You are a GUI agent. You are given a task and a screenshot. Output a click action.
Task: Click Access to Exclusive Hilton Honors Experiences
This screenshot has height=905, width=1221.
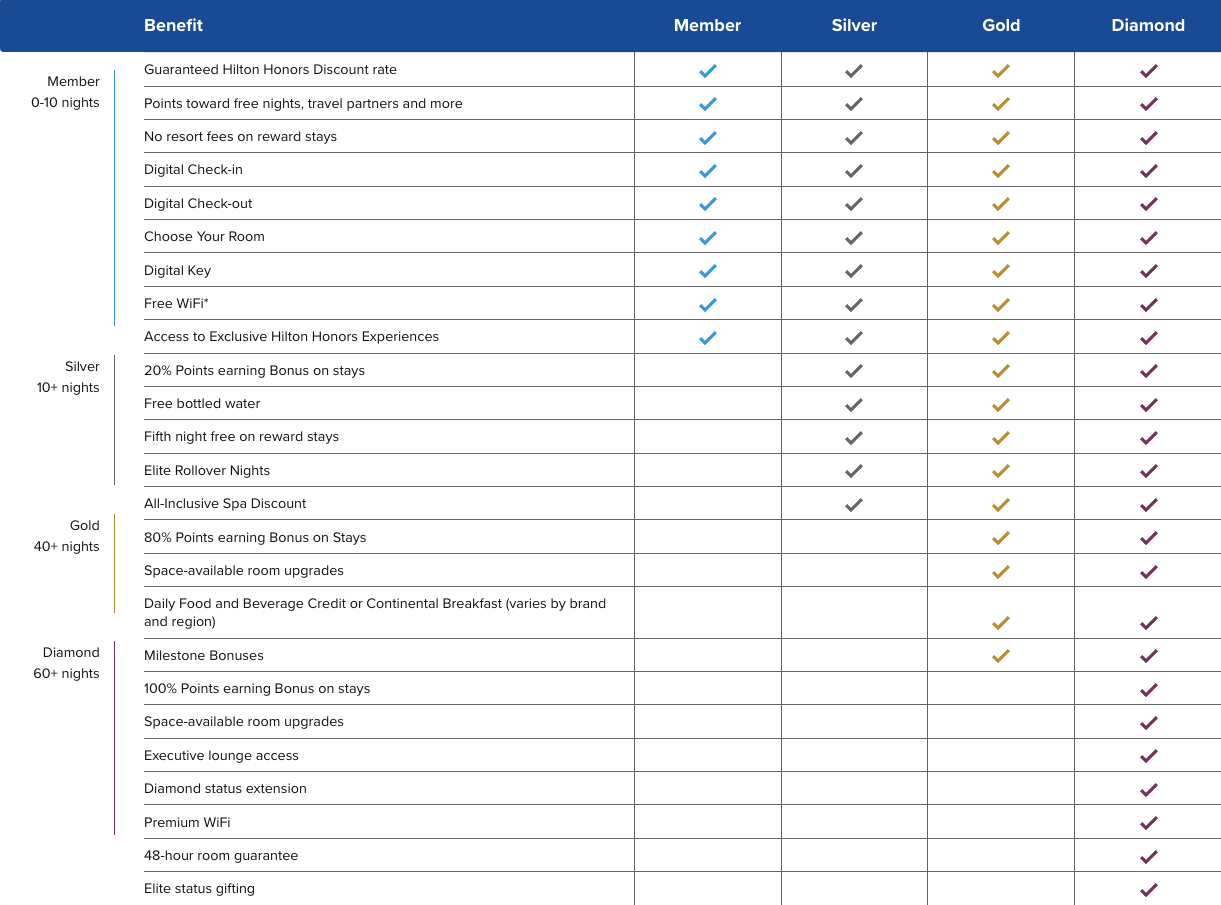tap(291, 337)
